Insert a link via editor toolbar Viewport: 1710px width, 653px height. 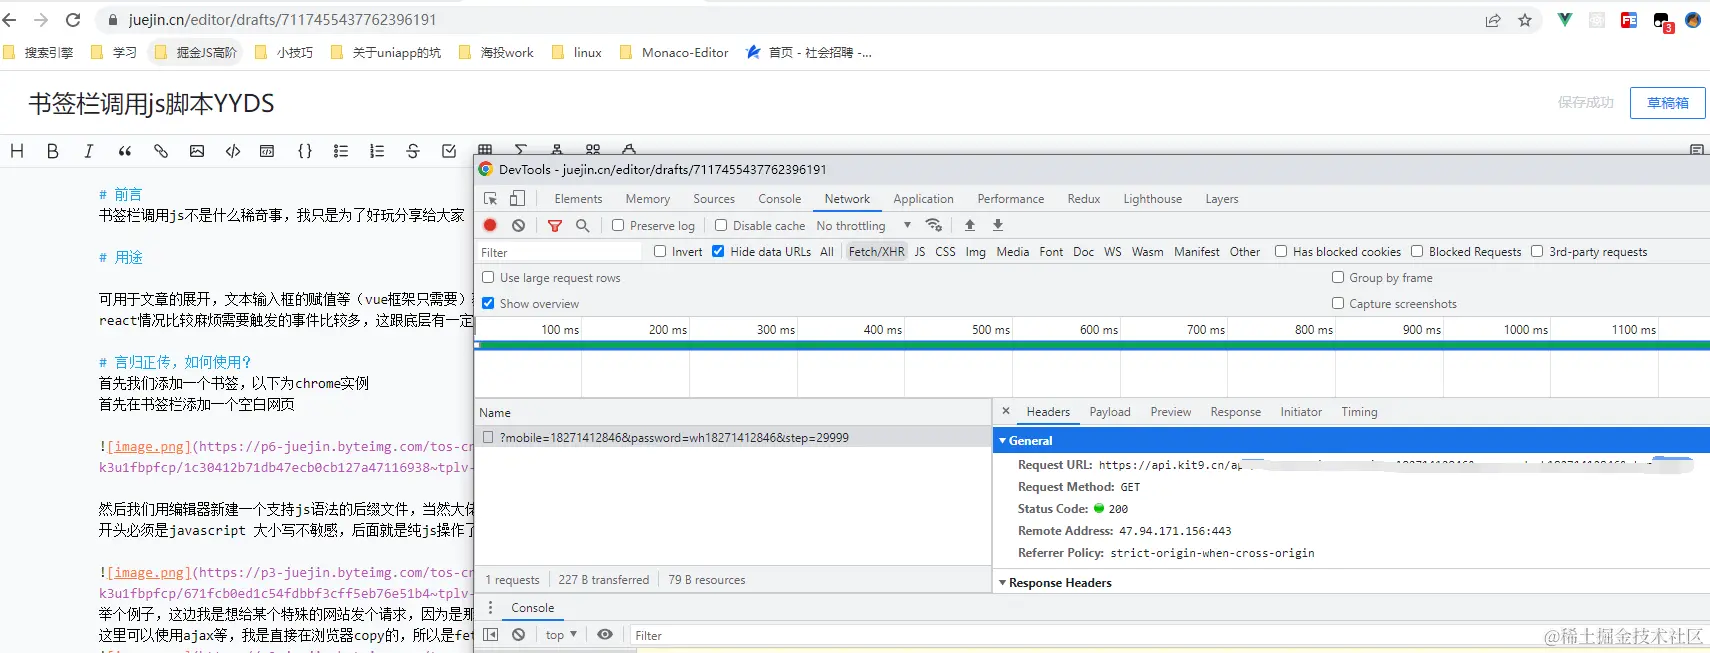tap(161, 151)
